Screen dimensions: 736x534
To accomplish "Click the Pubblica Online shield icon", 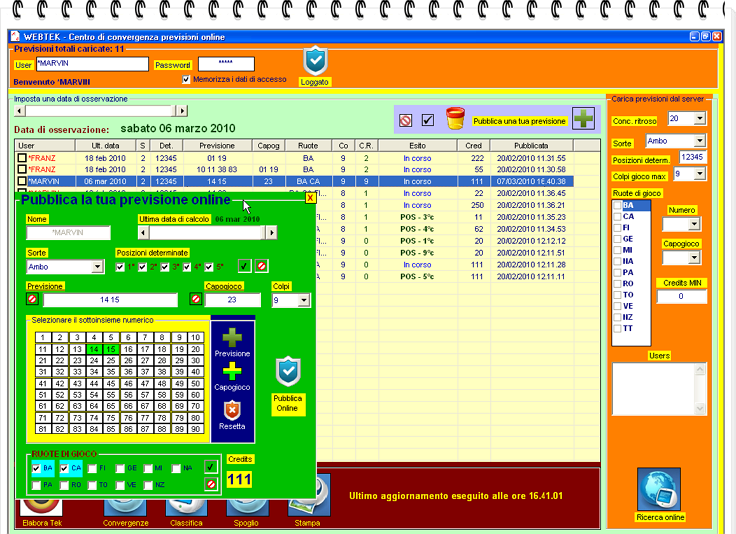I will tap(288, 372).
